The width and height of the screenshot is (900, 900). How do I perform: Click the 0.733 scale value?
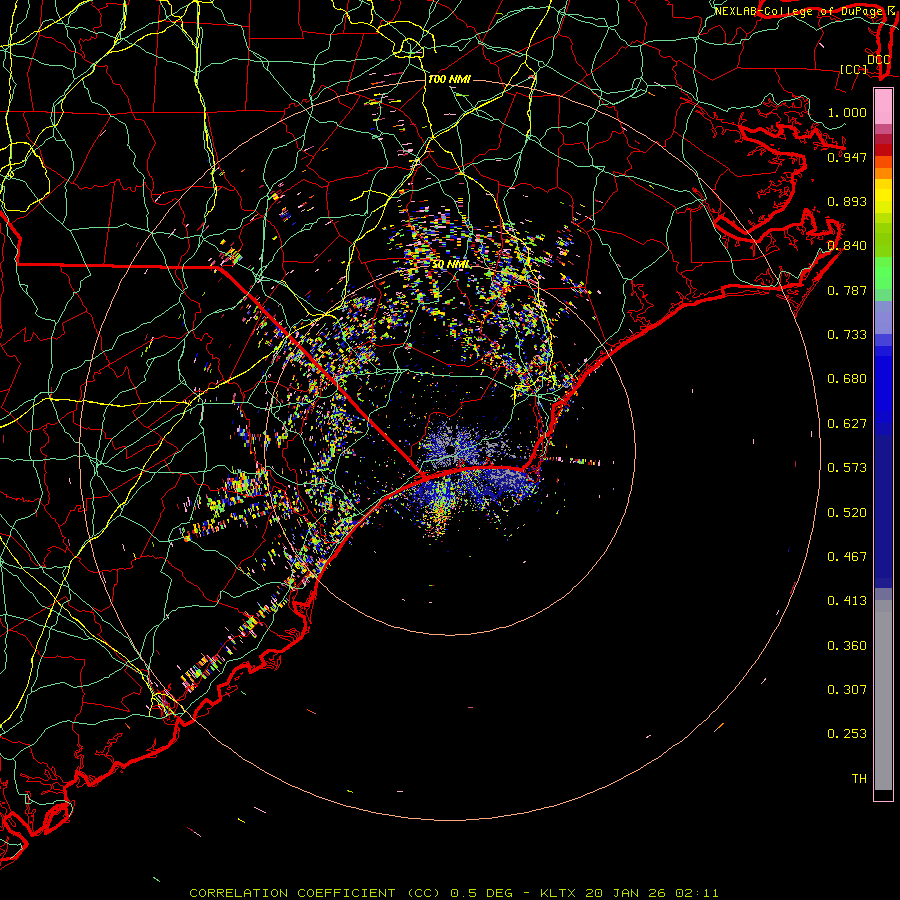click(847, 335)
